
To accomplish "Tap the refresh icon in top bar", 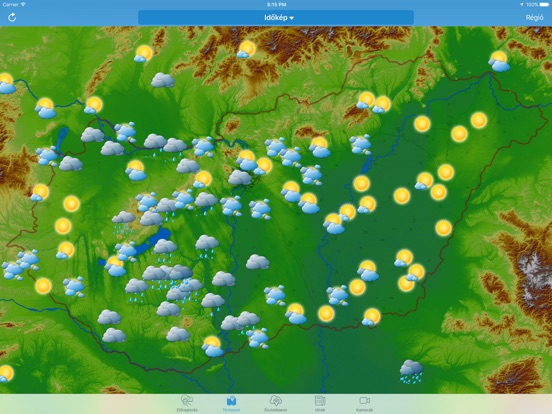I will (x=12, y=17).
